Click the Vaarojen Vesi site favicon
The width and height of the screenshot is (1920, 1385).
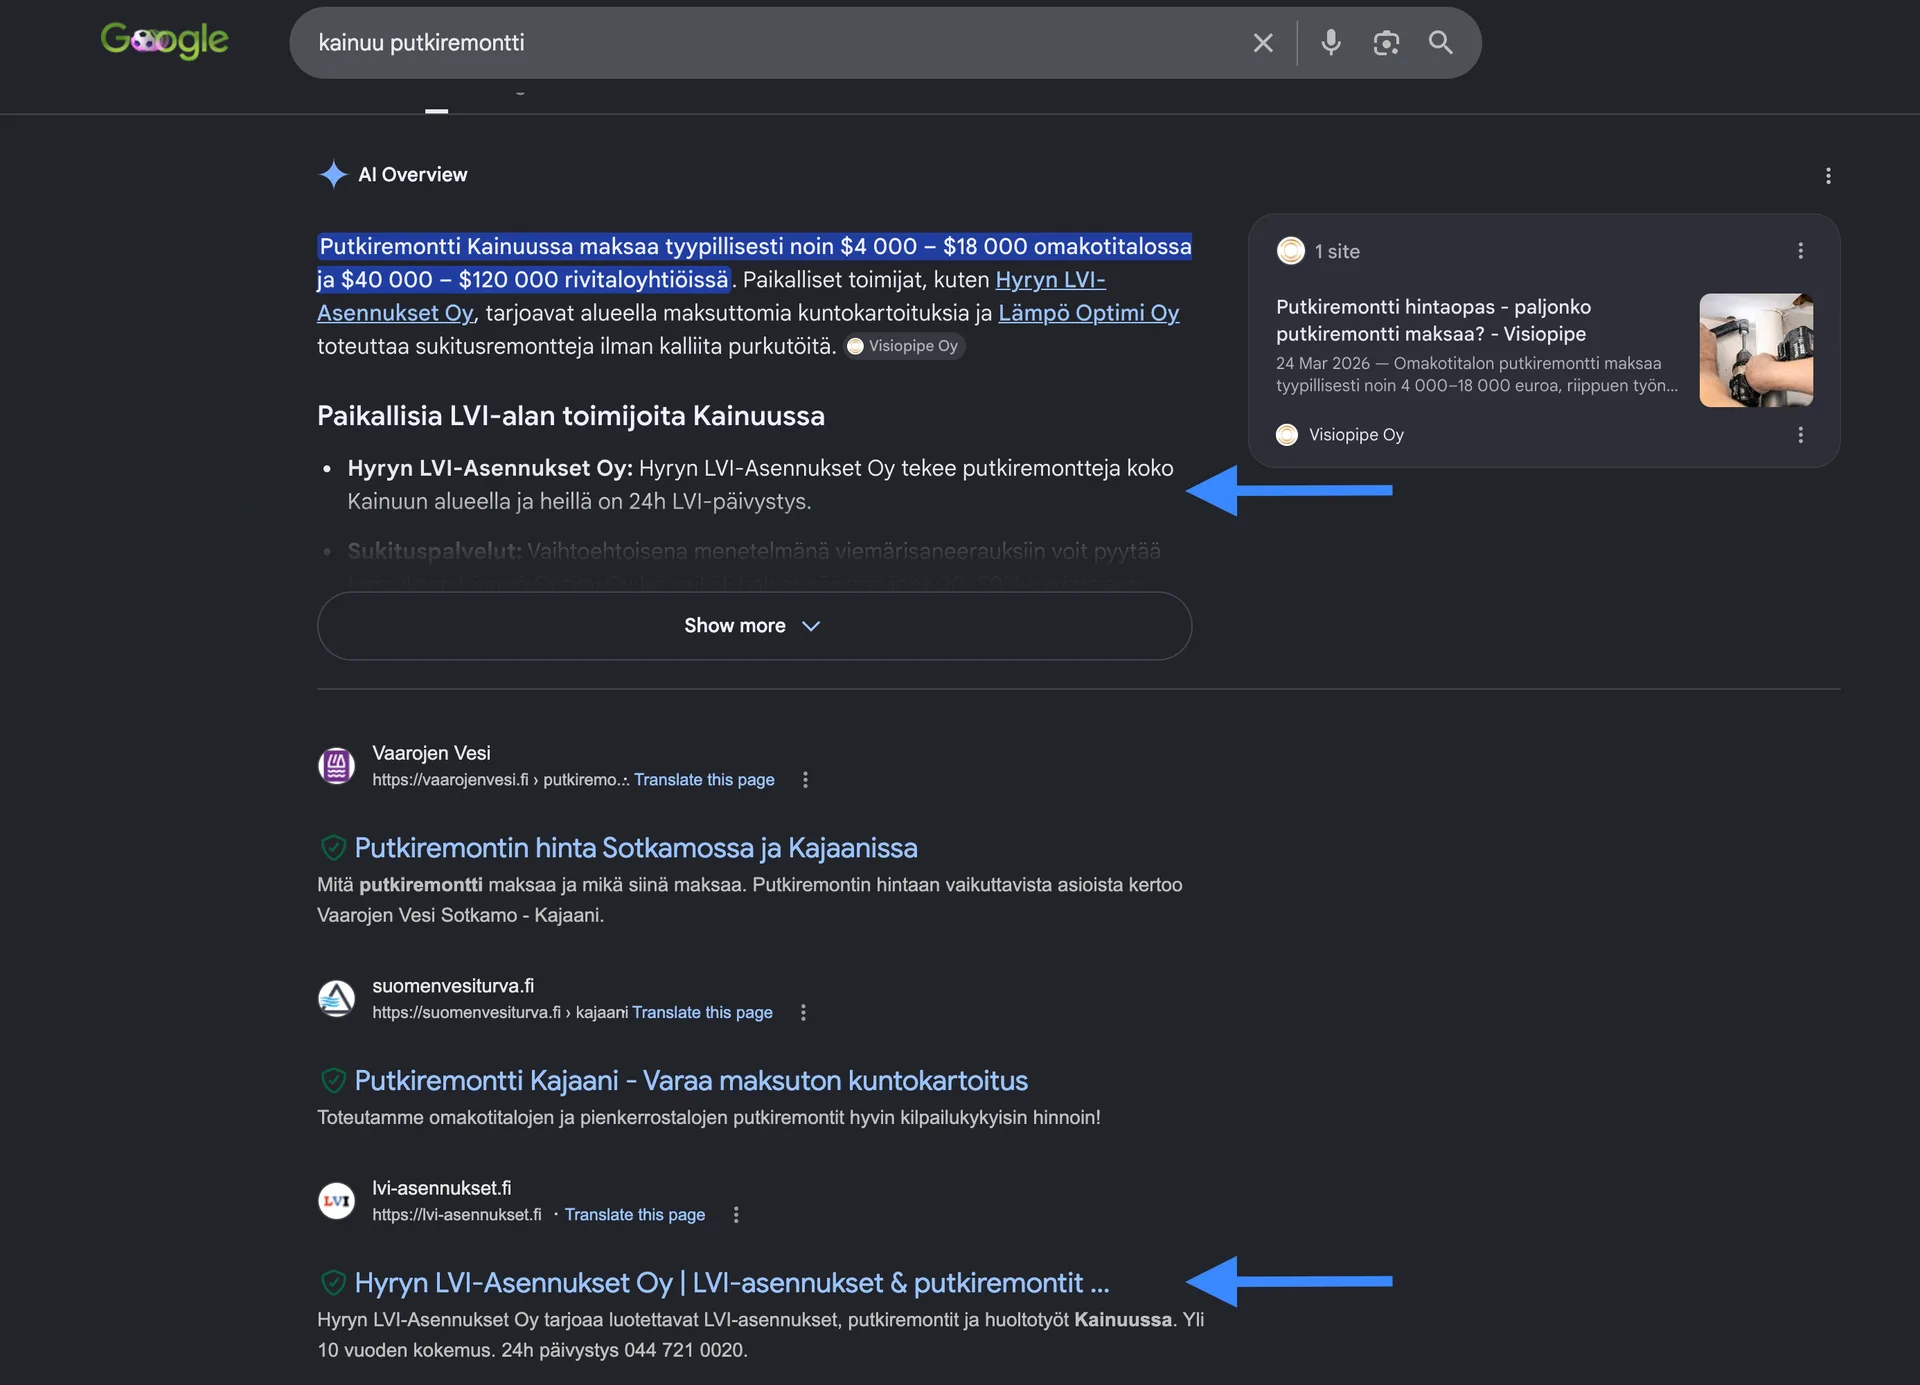[x=337, y=766]
